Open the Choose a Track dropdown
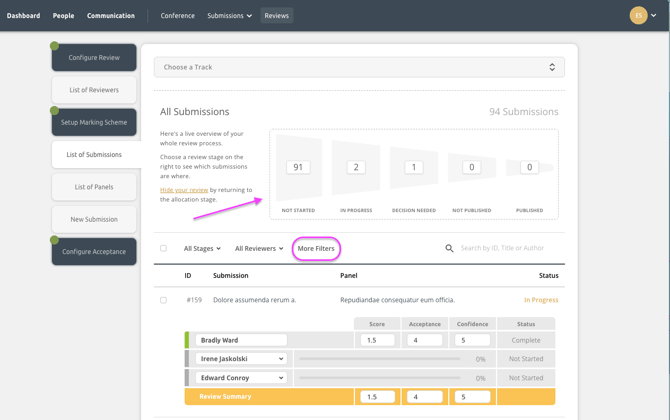This screenshot has height=420, width=670. pos(359,67)
